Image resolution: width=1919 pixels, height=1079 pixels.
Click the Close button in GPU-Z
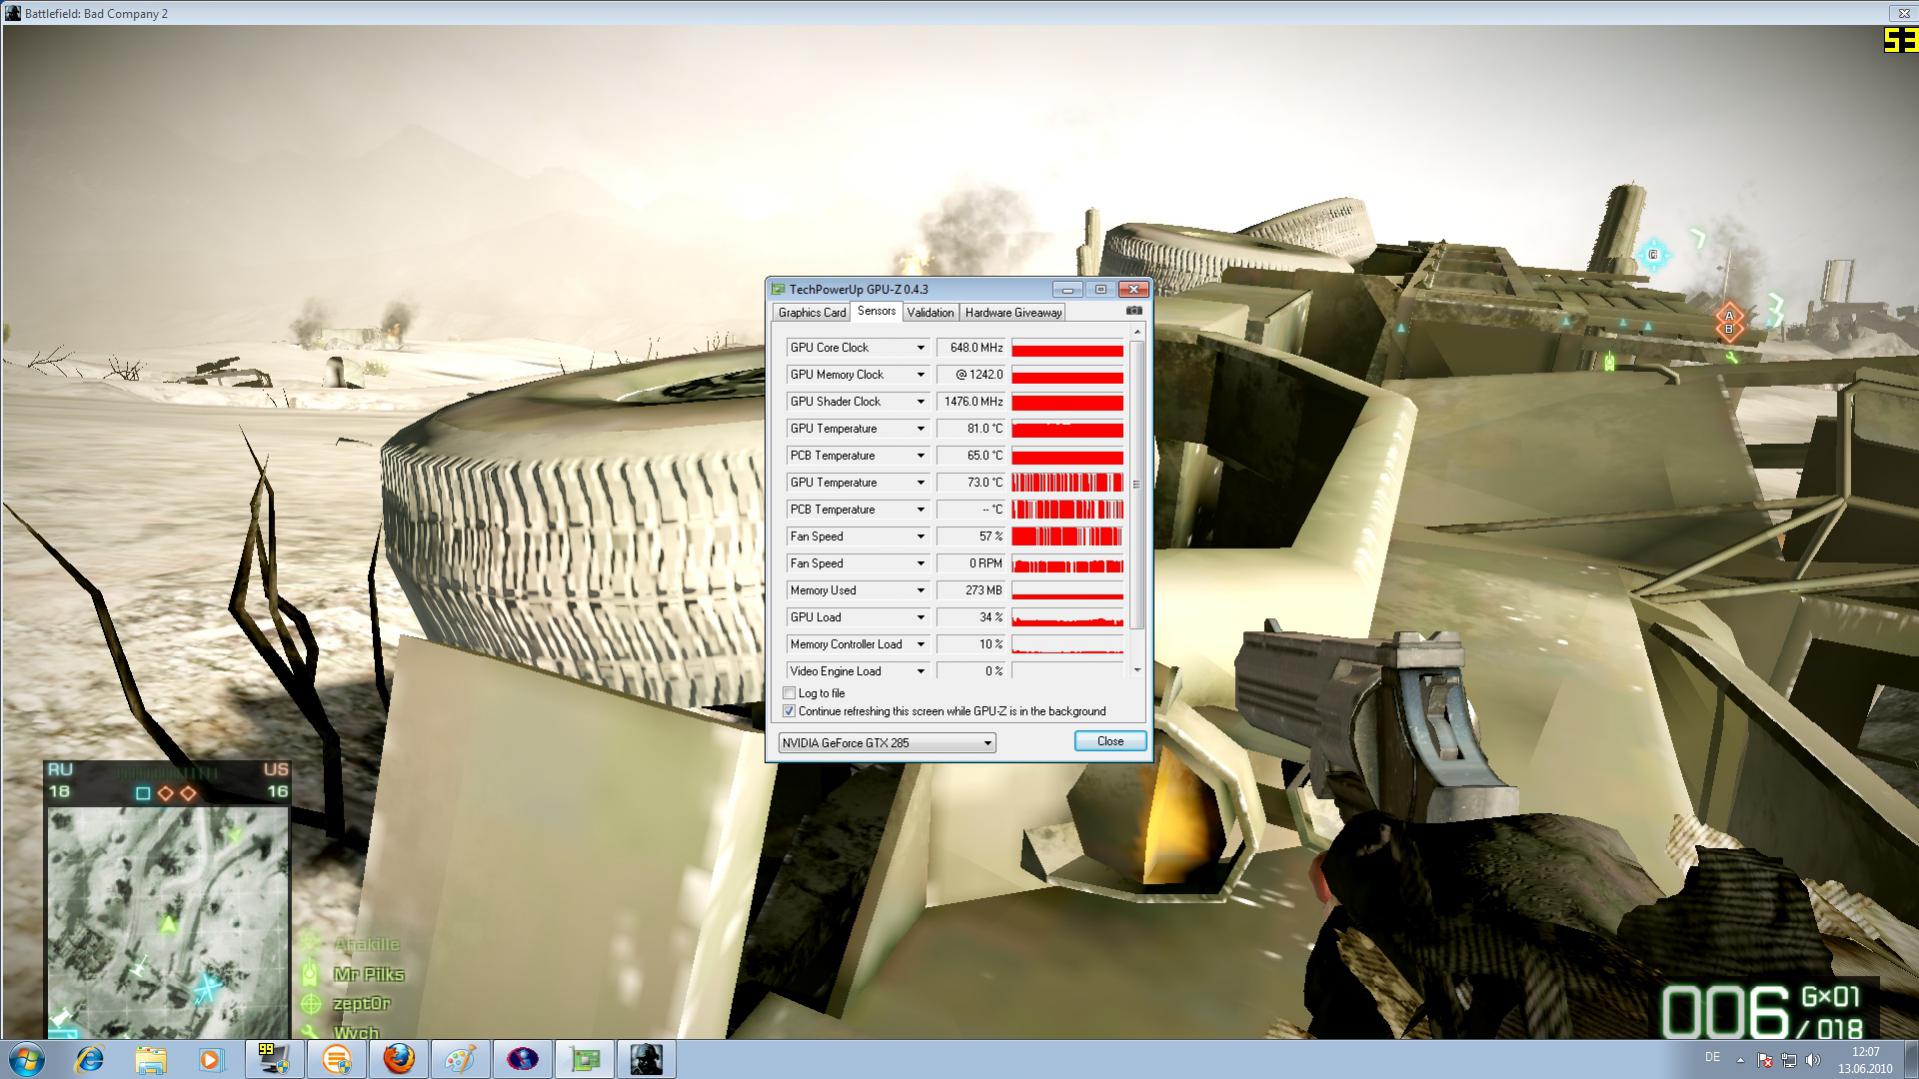[x=1110, y=741]
